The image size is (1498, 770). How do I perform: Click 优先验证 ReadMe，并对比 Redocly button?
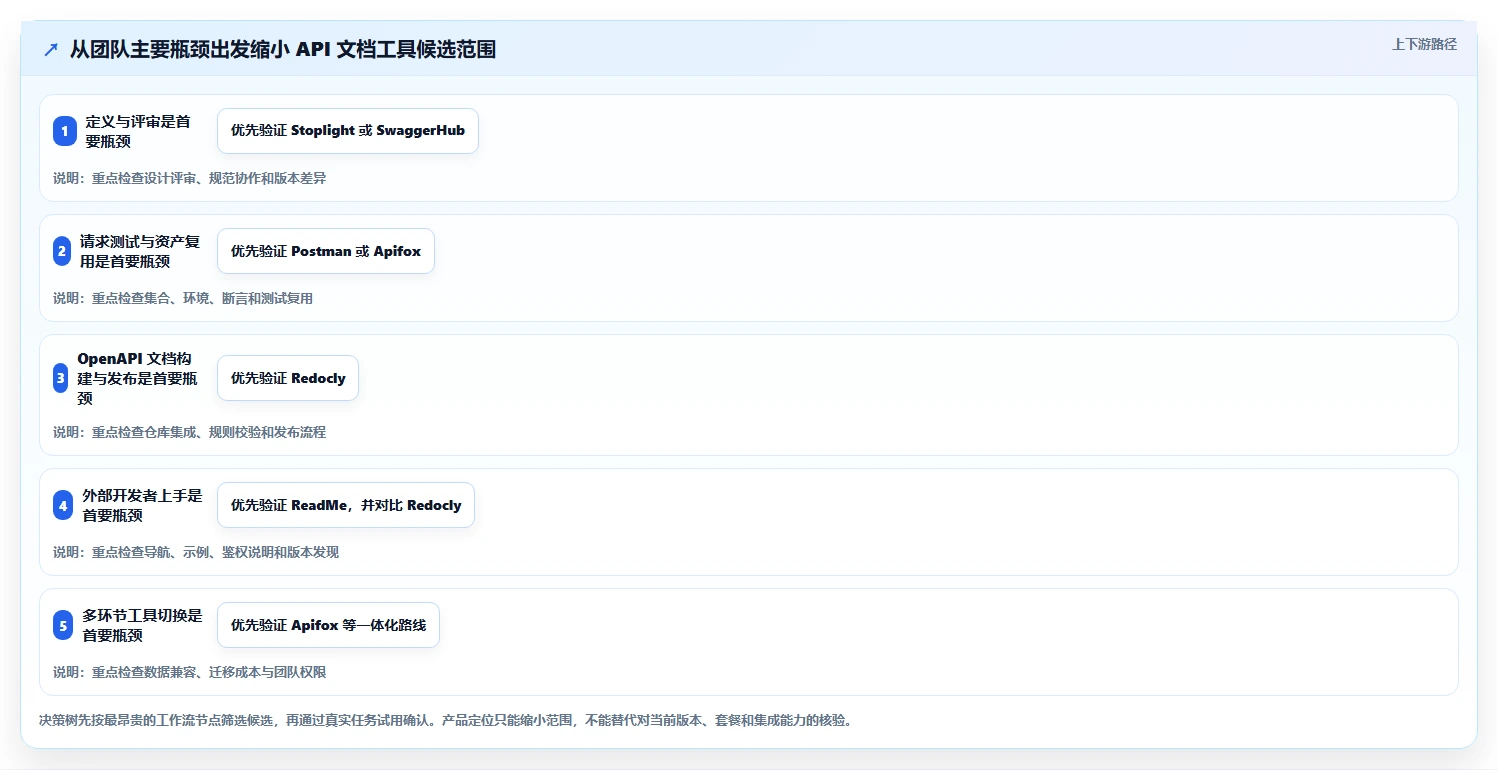click(x=346, y=505)
